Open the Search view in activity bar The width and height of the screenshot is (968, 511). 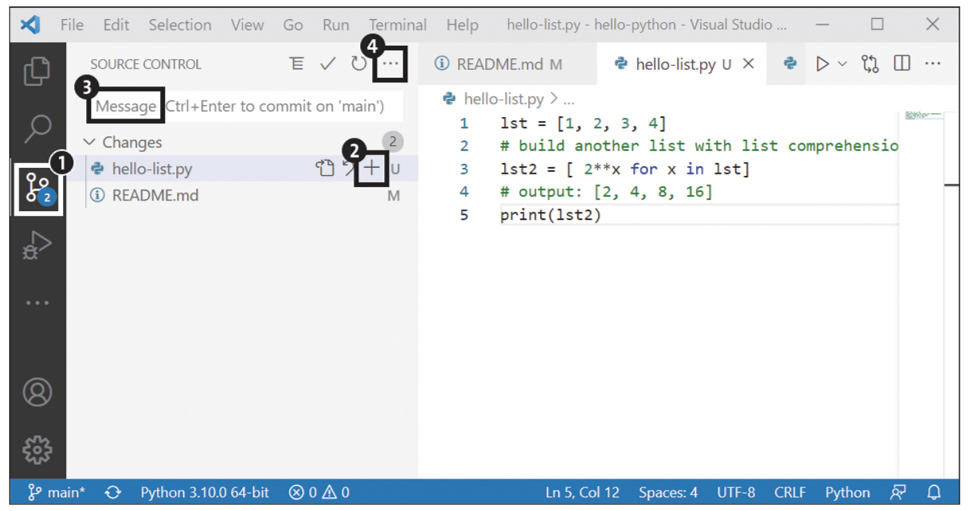(x=37, y=128)
